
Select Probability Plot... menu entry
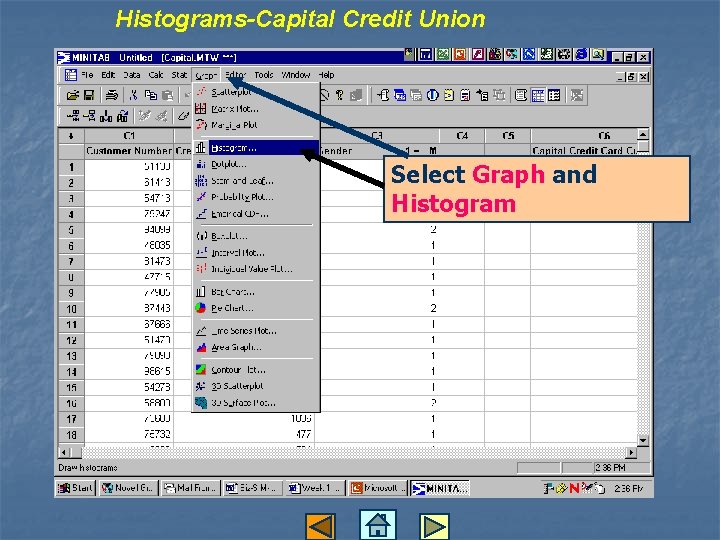click(256, 197)
